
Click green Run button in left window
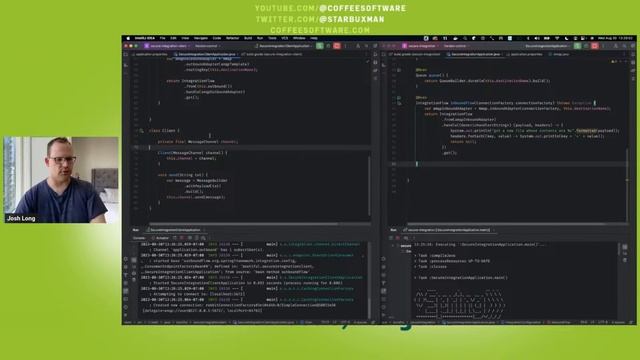[320, 46]
